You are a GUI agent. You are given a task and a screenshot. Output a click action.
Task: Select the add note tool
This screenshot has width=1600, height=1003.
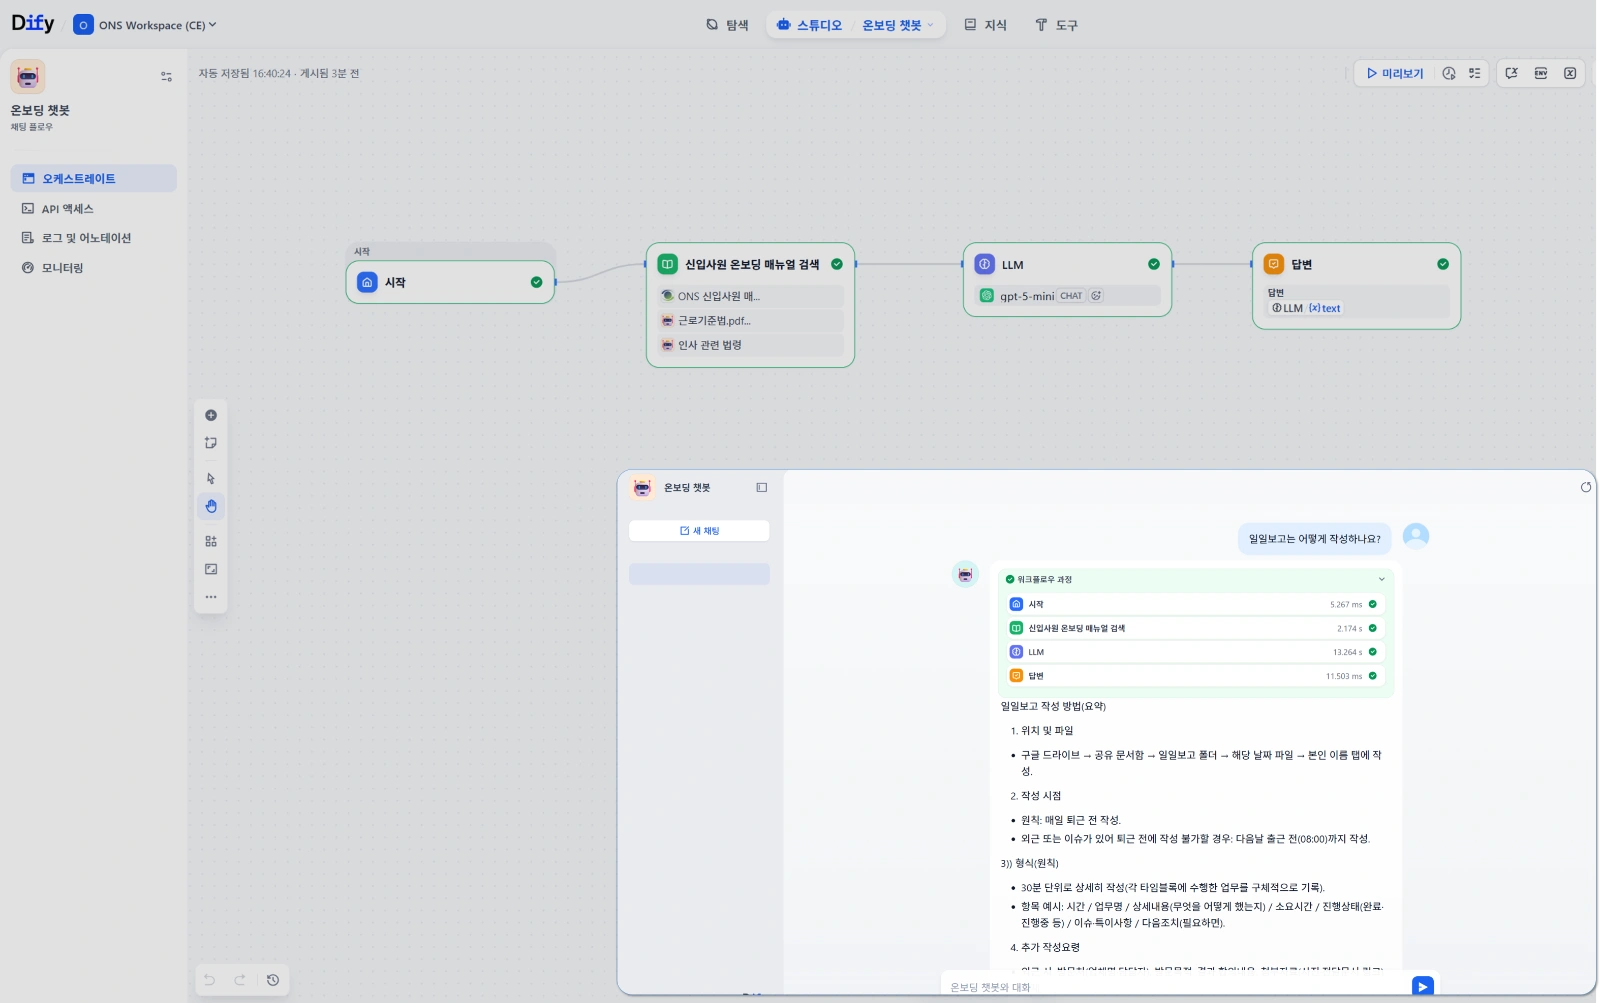[211, 443]
